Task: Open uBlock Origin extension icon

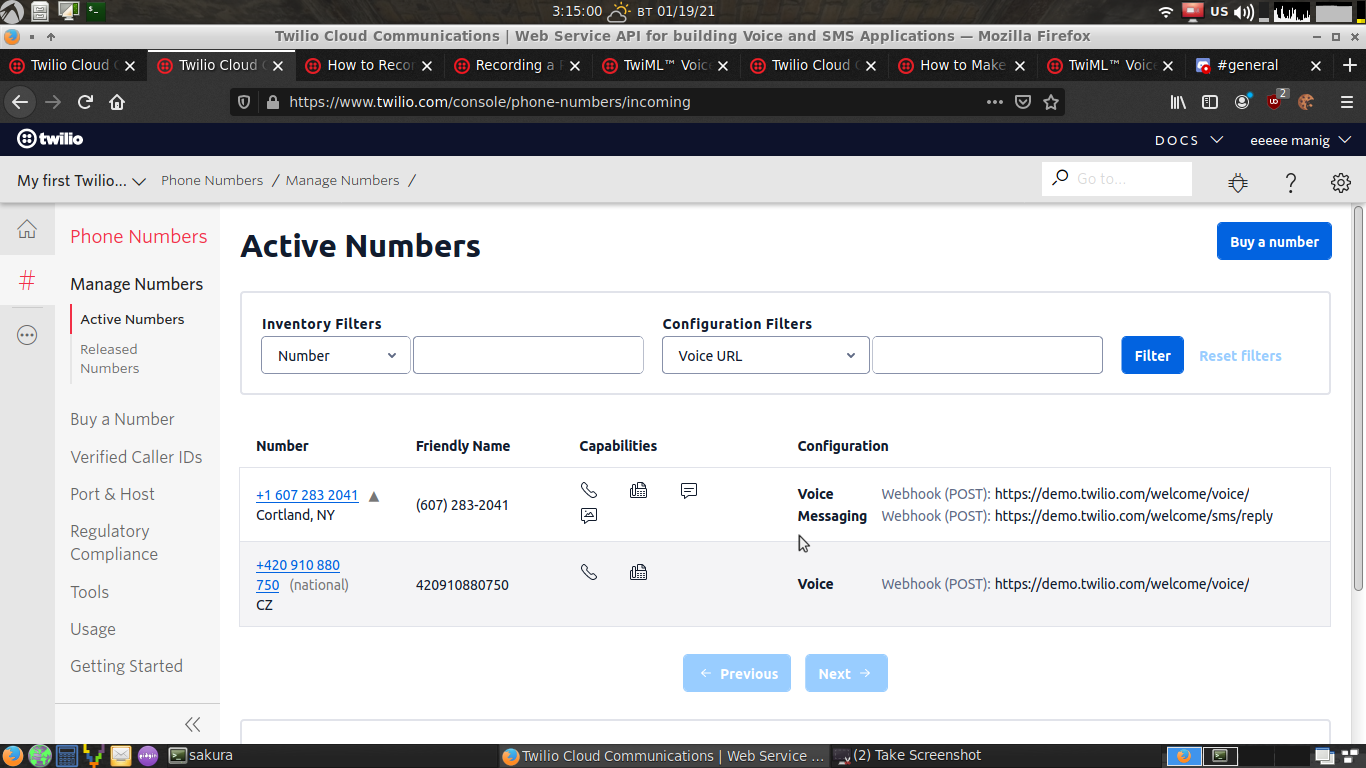Action: [x=1275, y=101]
